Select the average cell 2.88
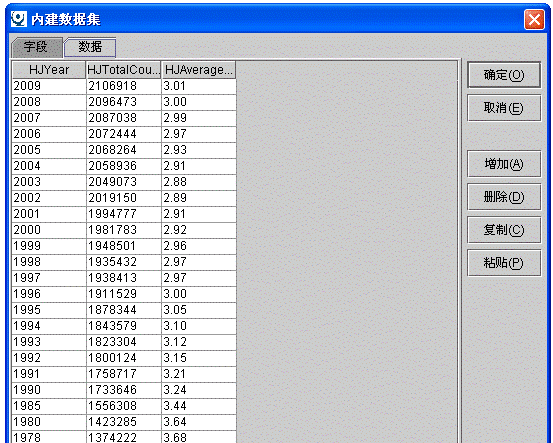Screen dimensions: 553x443 199,182
